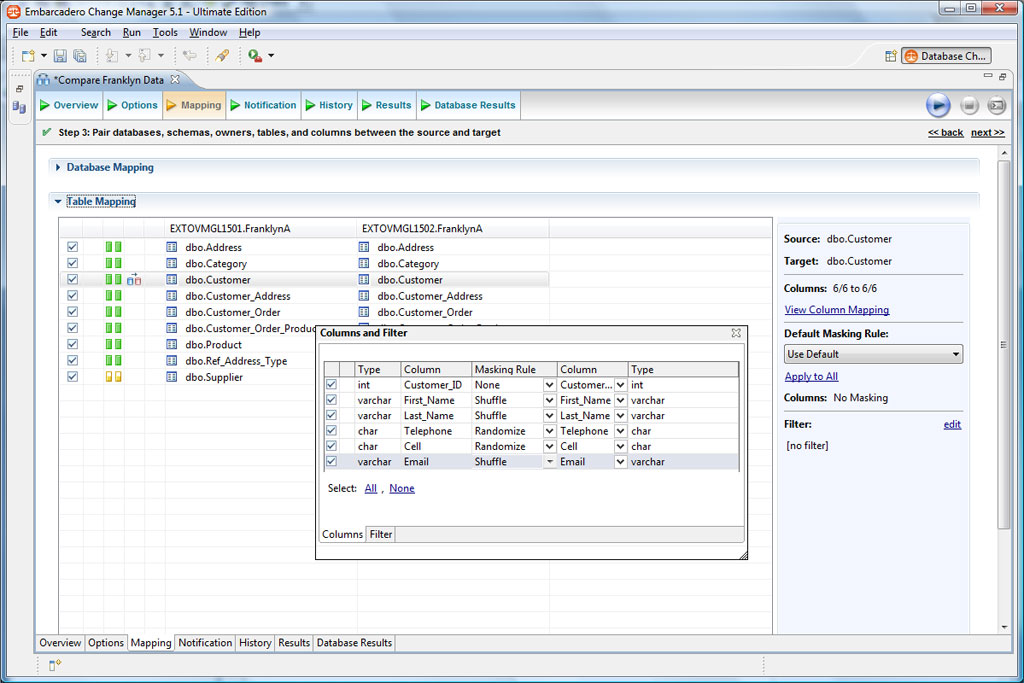Click the minimize editor area icon
The image size is (1024, 683).
tap(988, 76)
